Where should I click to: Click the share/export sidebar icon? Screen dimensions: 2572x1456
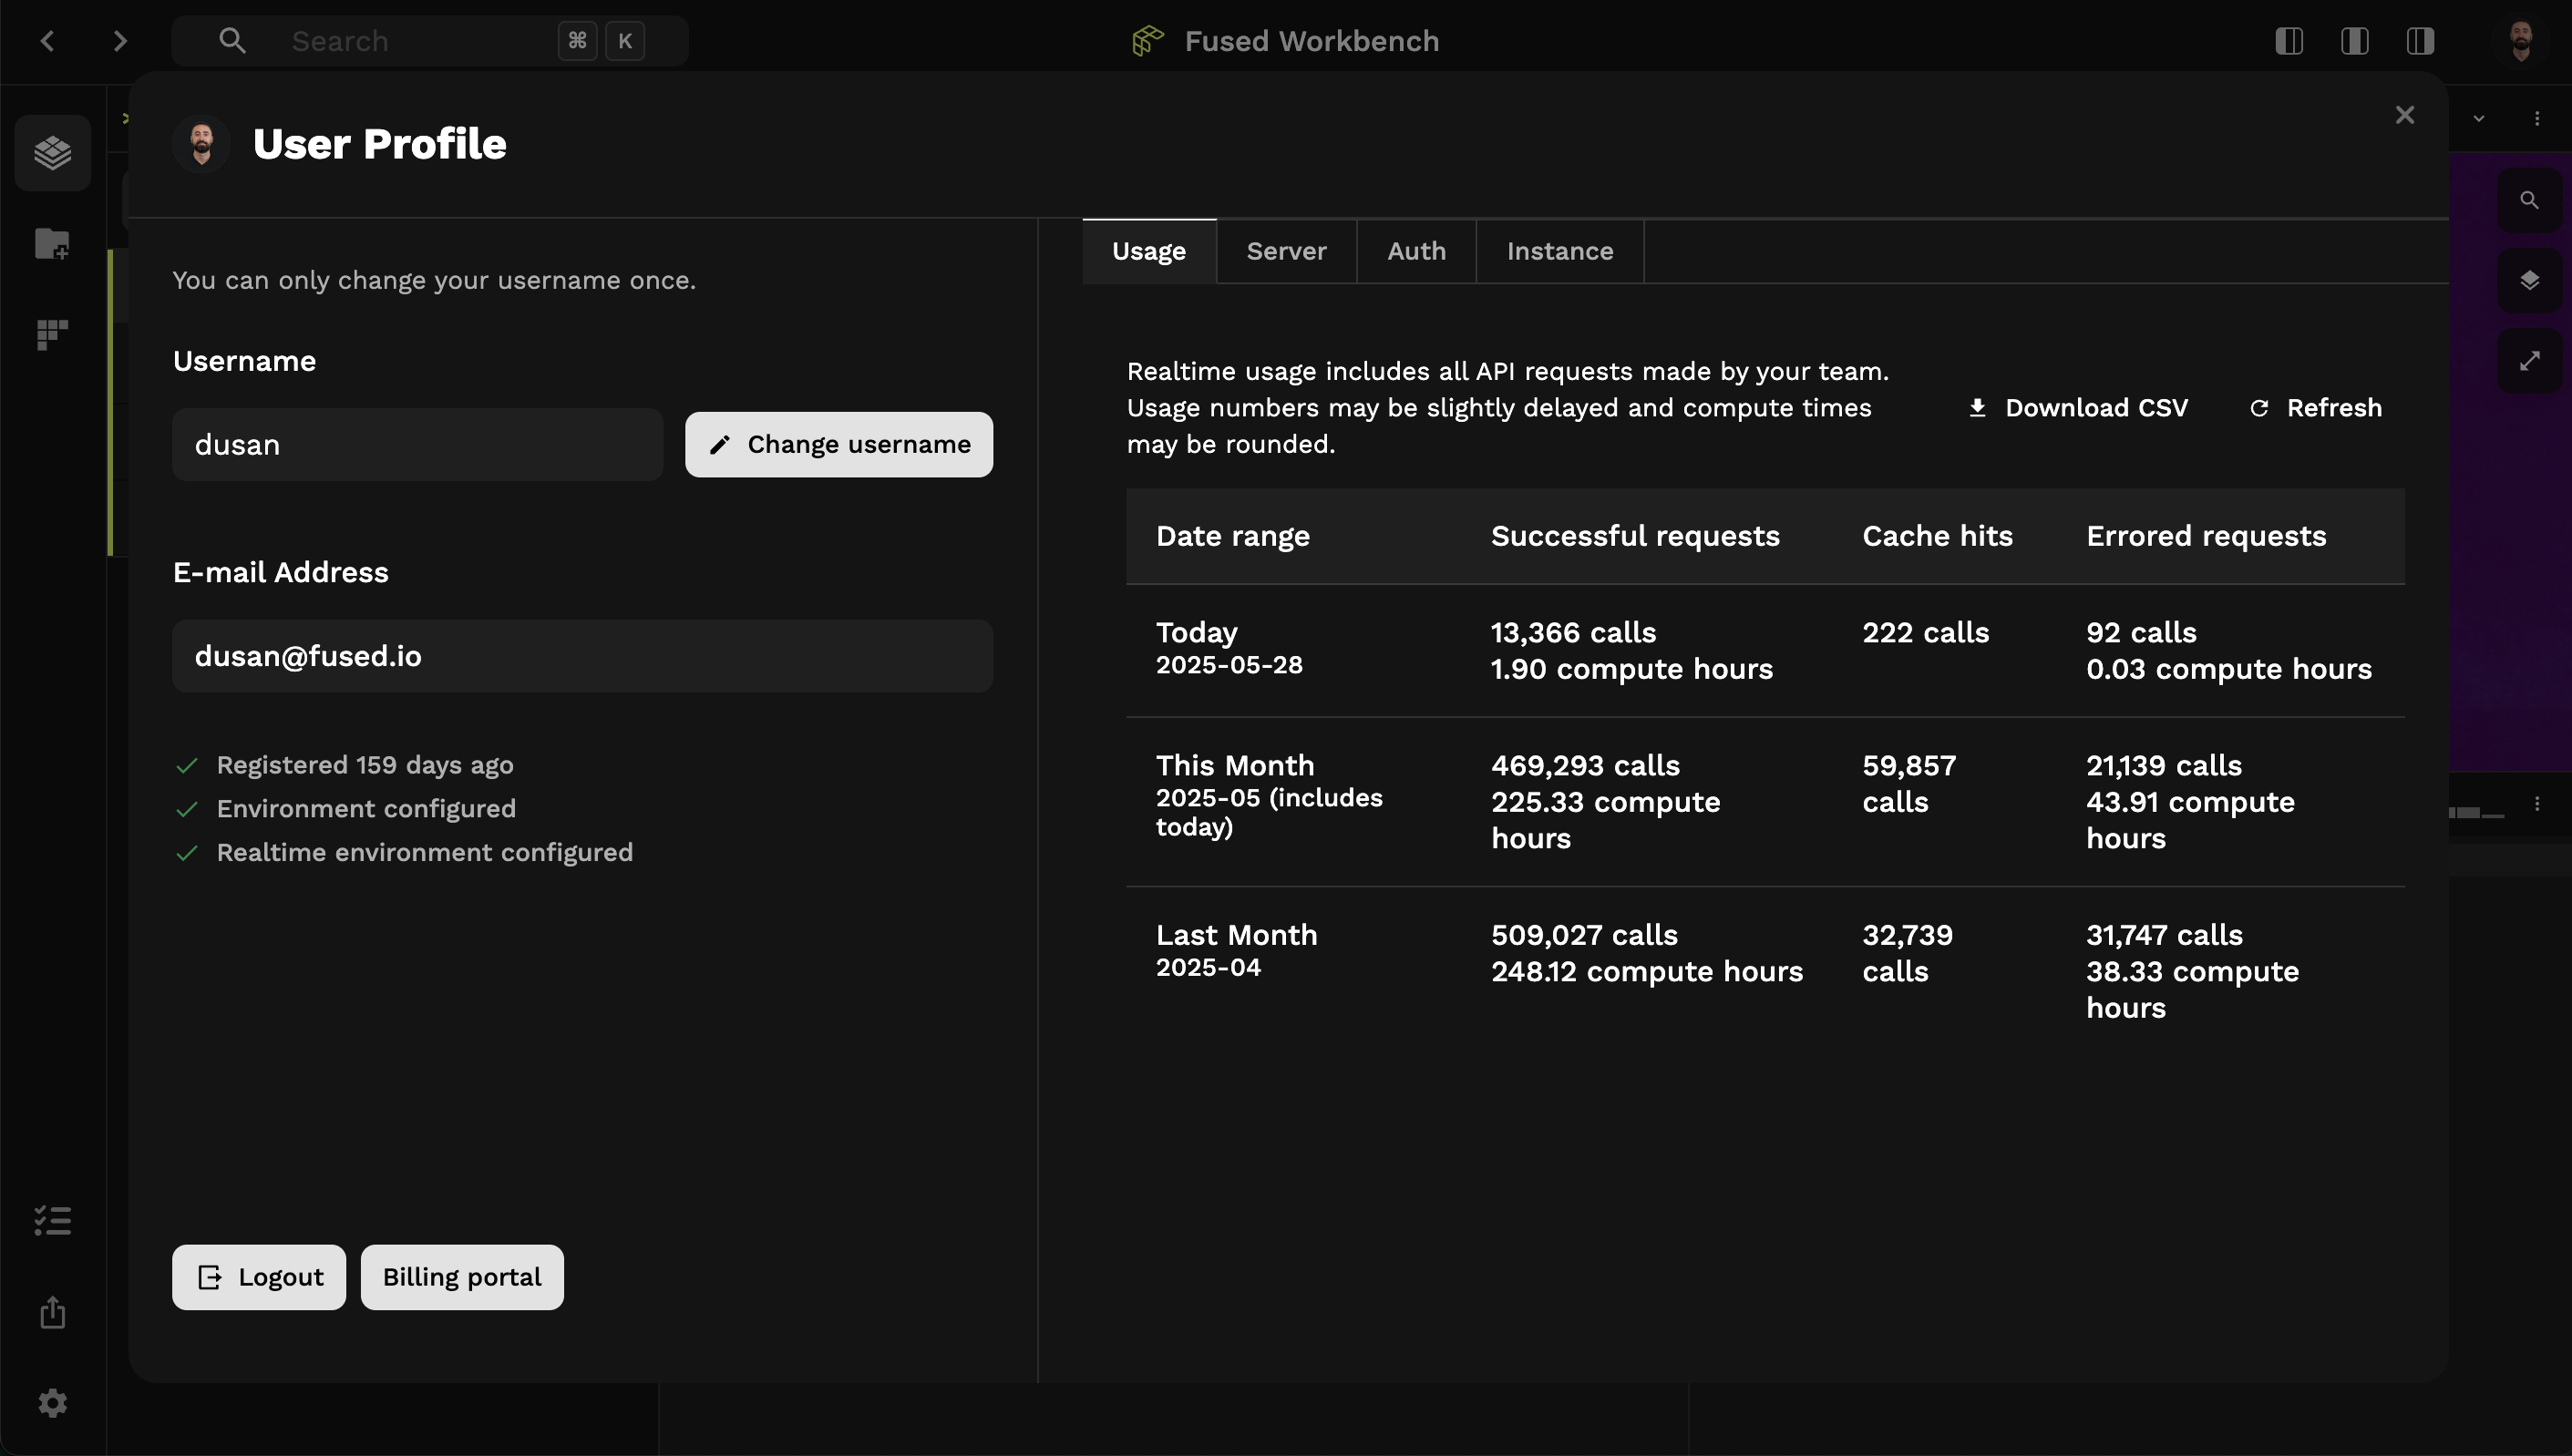click(52, 1312)
